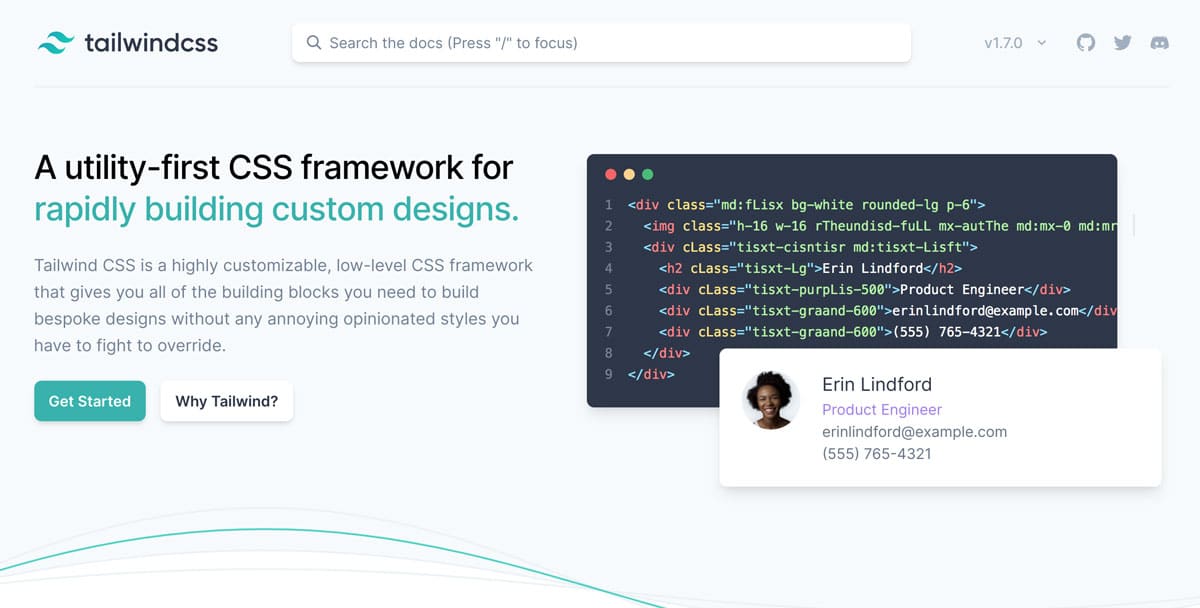Click code line 1 with bg-white rounded-lg
This screenshot has width=1200, height=608.
pyautogui.click(x=807, y=205)
